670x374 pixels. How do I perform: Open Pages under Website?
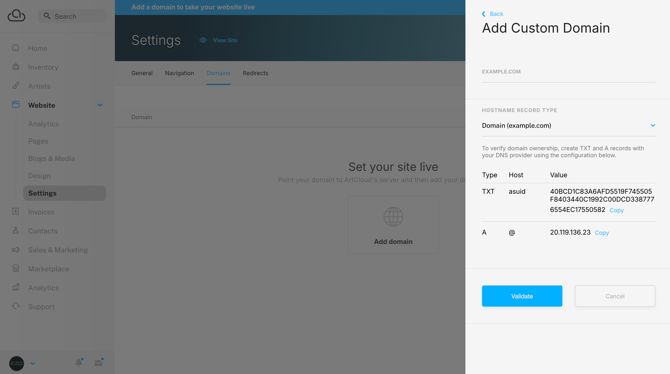tap(38, 141)
